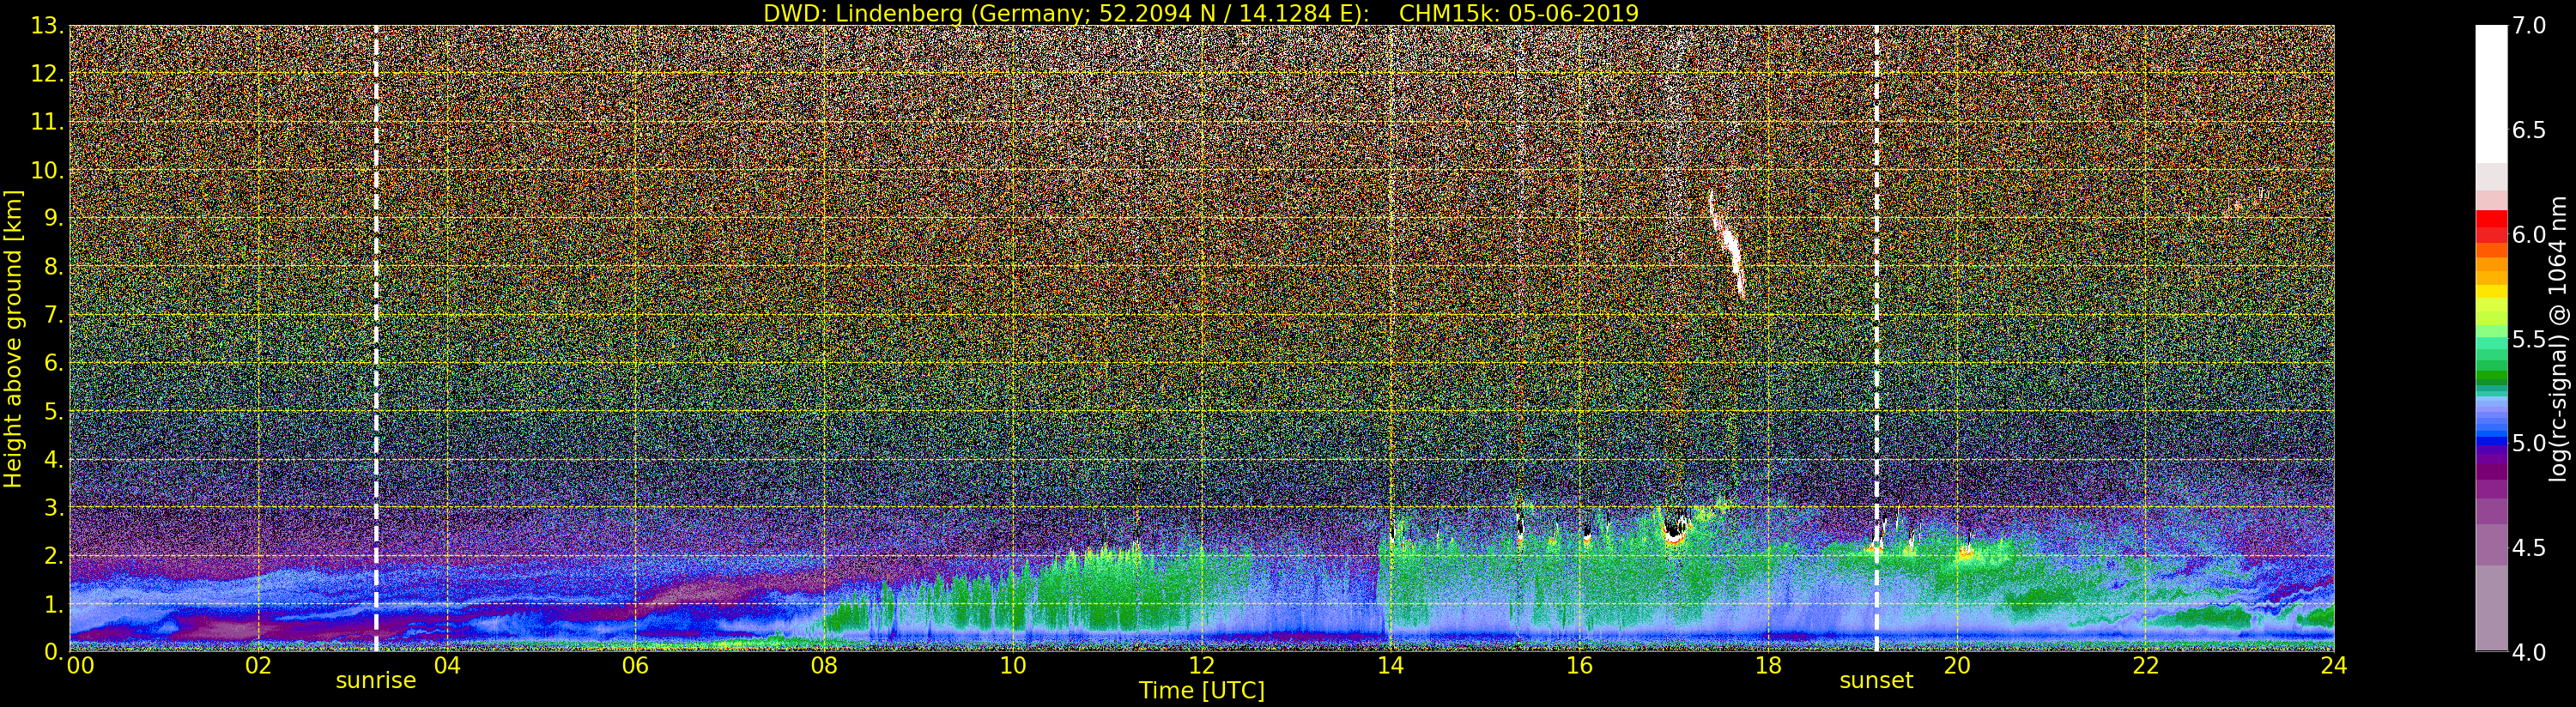The image size is (2576, 707).
Task: Click the "00" tick on the time axis
Action: (80, 666)
